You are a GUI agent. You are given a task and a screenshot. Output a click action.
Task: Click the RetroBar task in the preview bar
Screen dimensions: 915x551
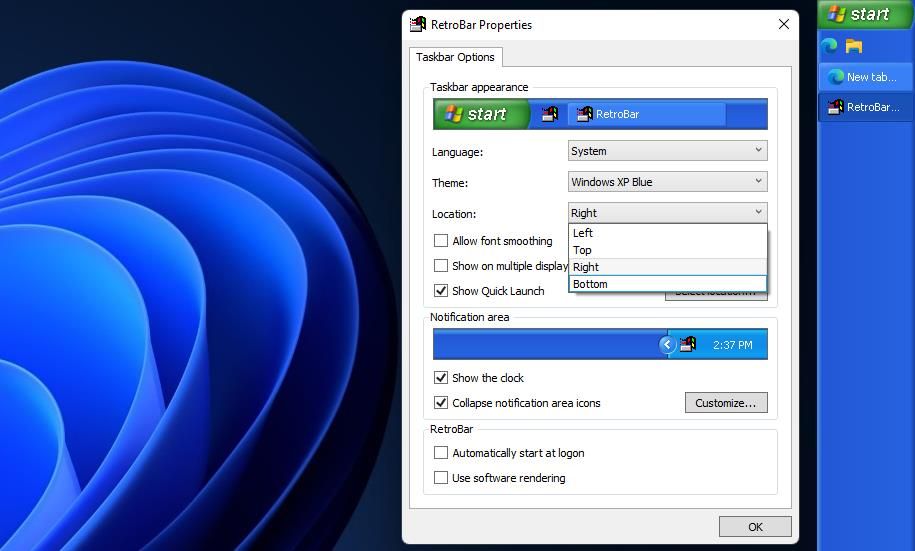click(x=647, y=114)
